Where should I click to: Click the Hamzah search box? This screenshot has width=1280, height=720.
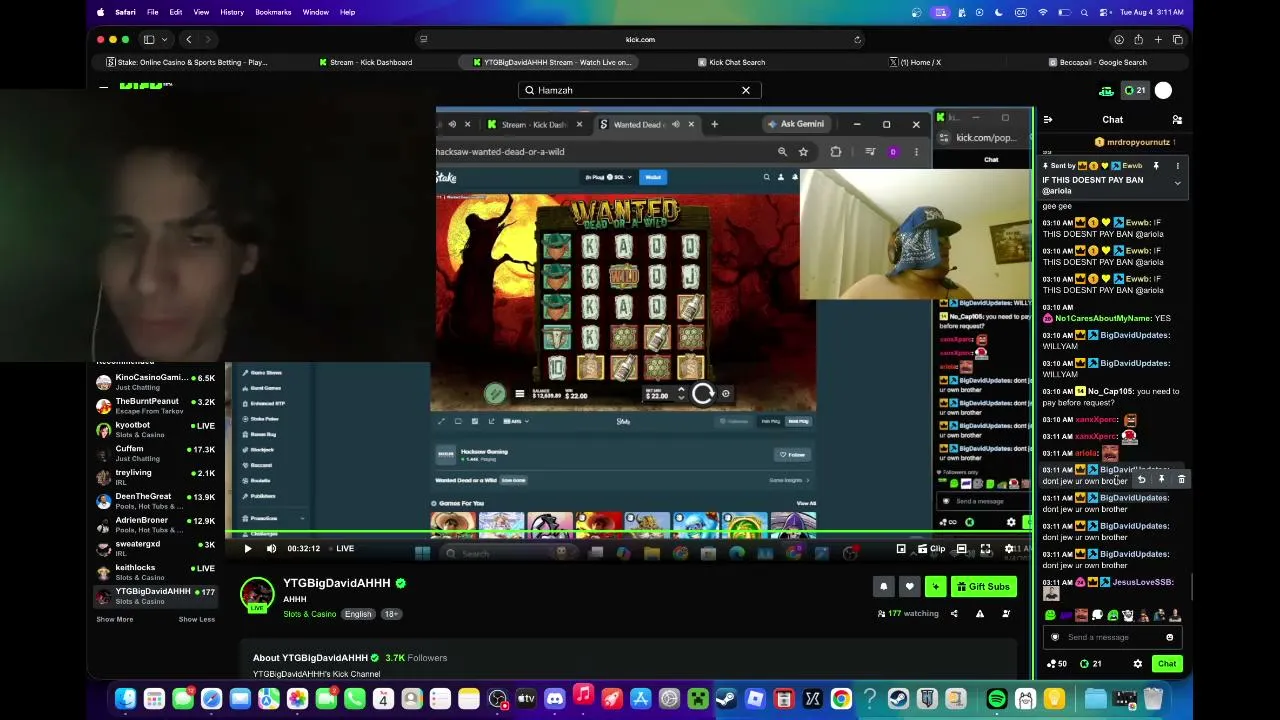pyautogui.click(x=639, y=90)
